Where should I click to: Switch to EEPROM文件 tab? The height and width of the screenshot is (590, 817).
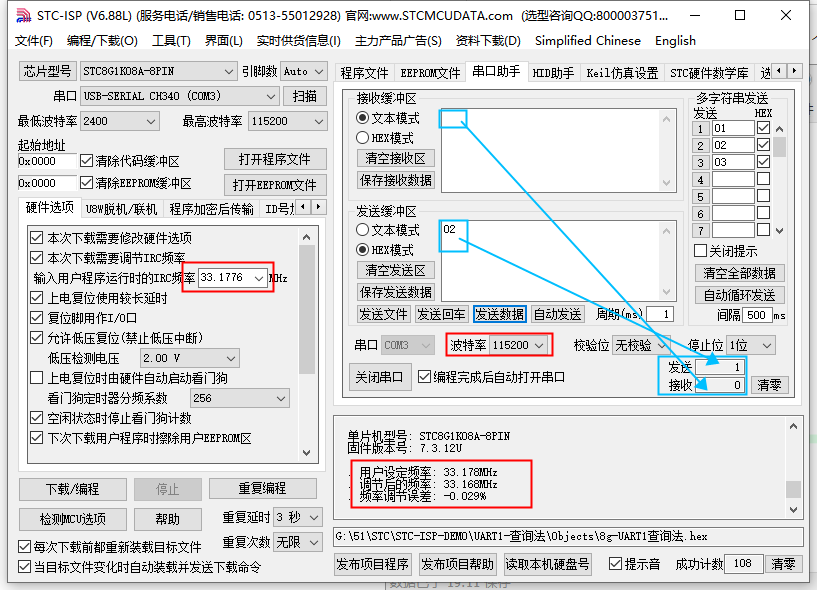tap(430, 73)
